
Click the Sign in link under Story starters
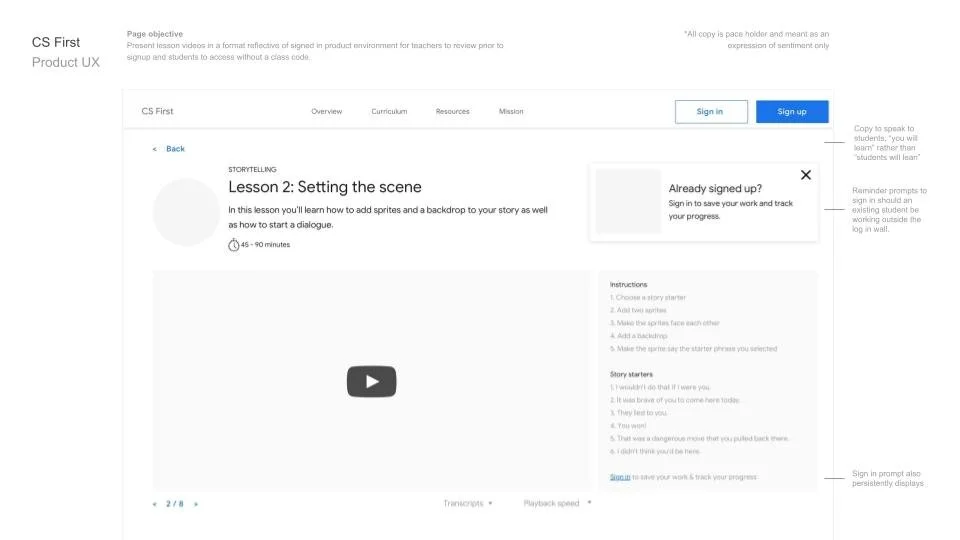pos(620,477)
